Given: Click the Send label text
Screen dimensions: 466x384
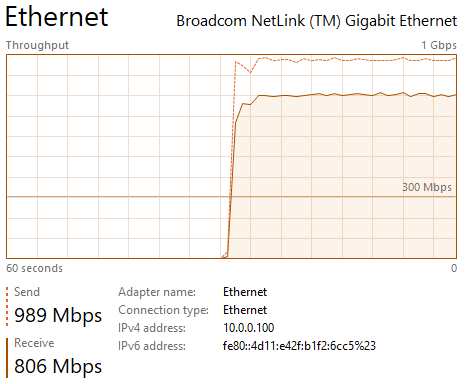Looking at the screenshot, I should pos(27,292).
